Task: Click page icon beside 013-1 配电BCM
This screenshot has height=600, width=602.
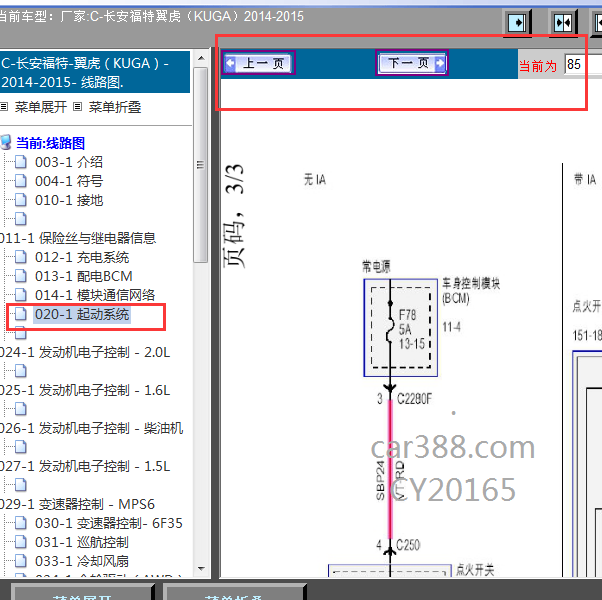Action: tap(21, 276)
